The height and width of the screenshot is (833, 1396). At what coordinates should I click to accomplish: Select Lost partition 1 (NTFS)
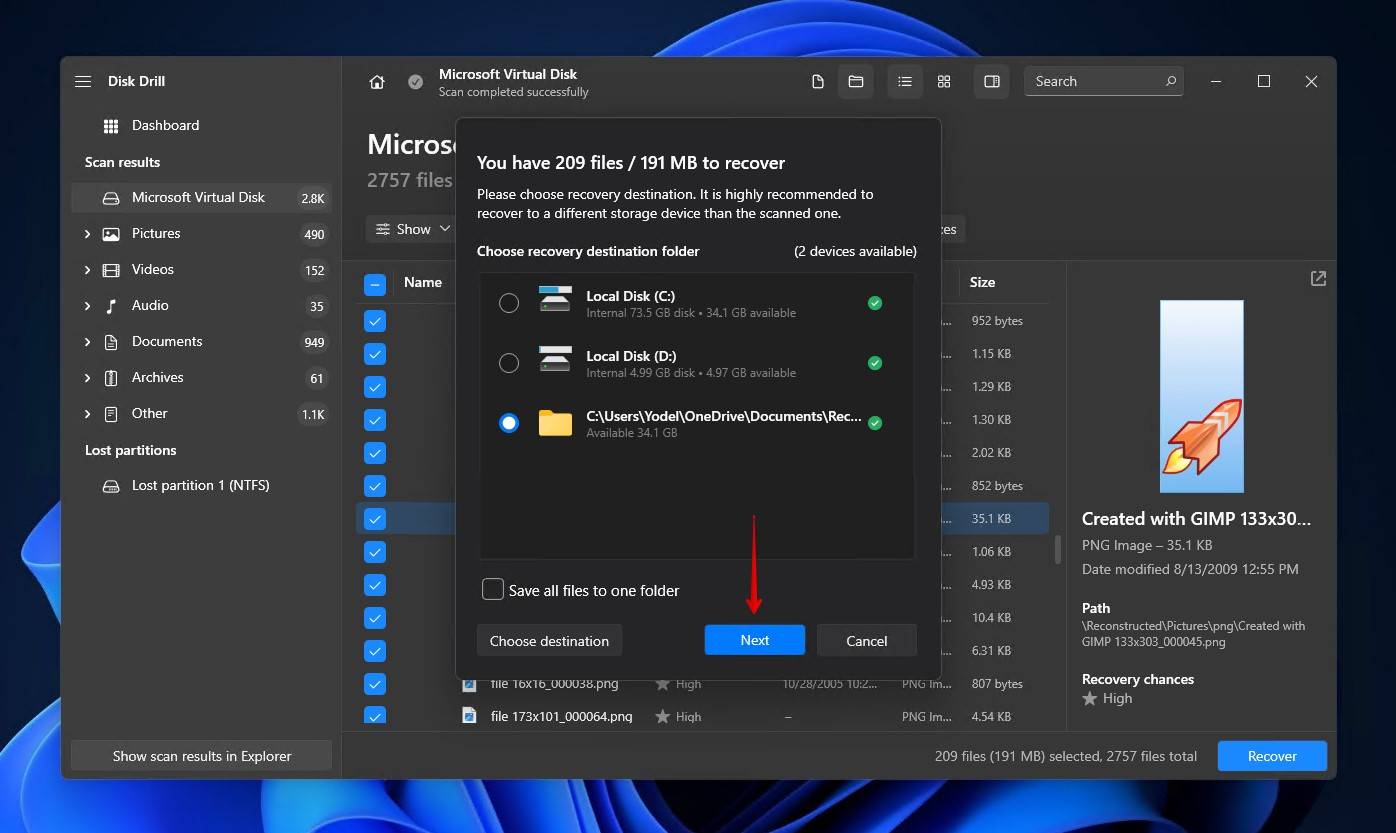click(x=200, y=485)
